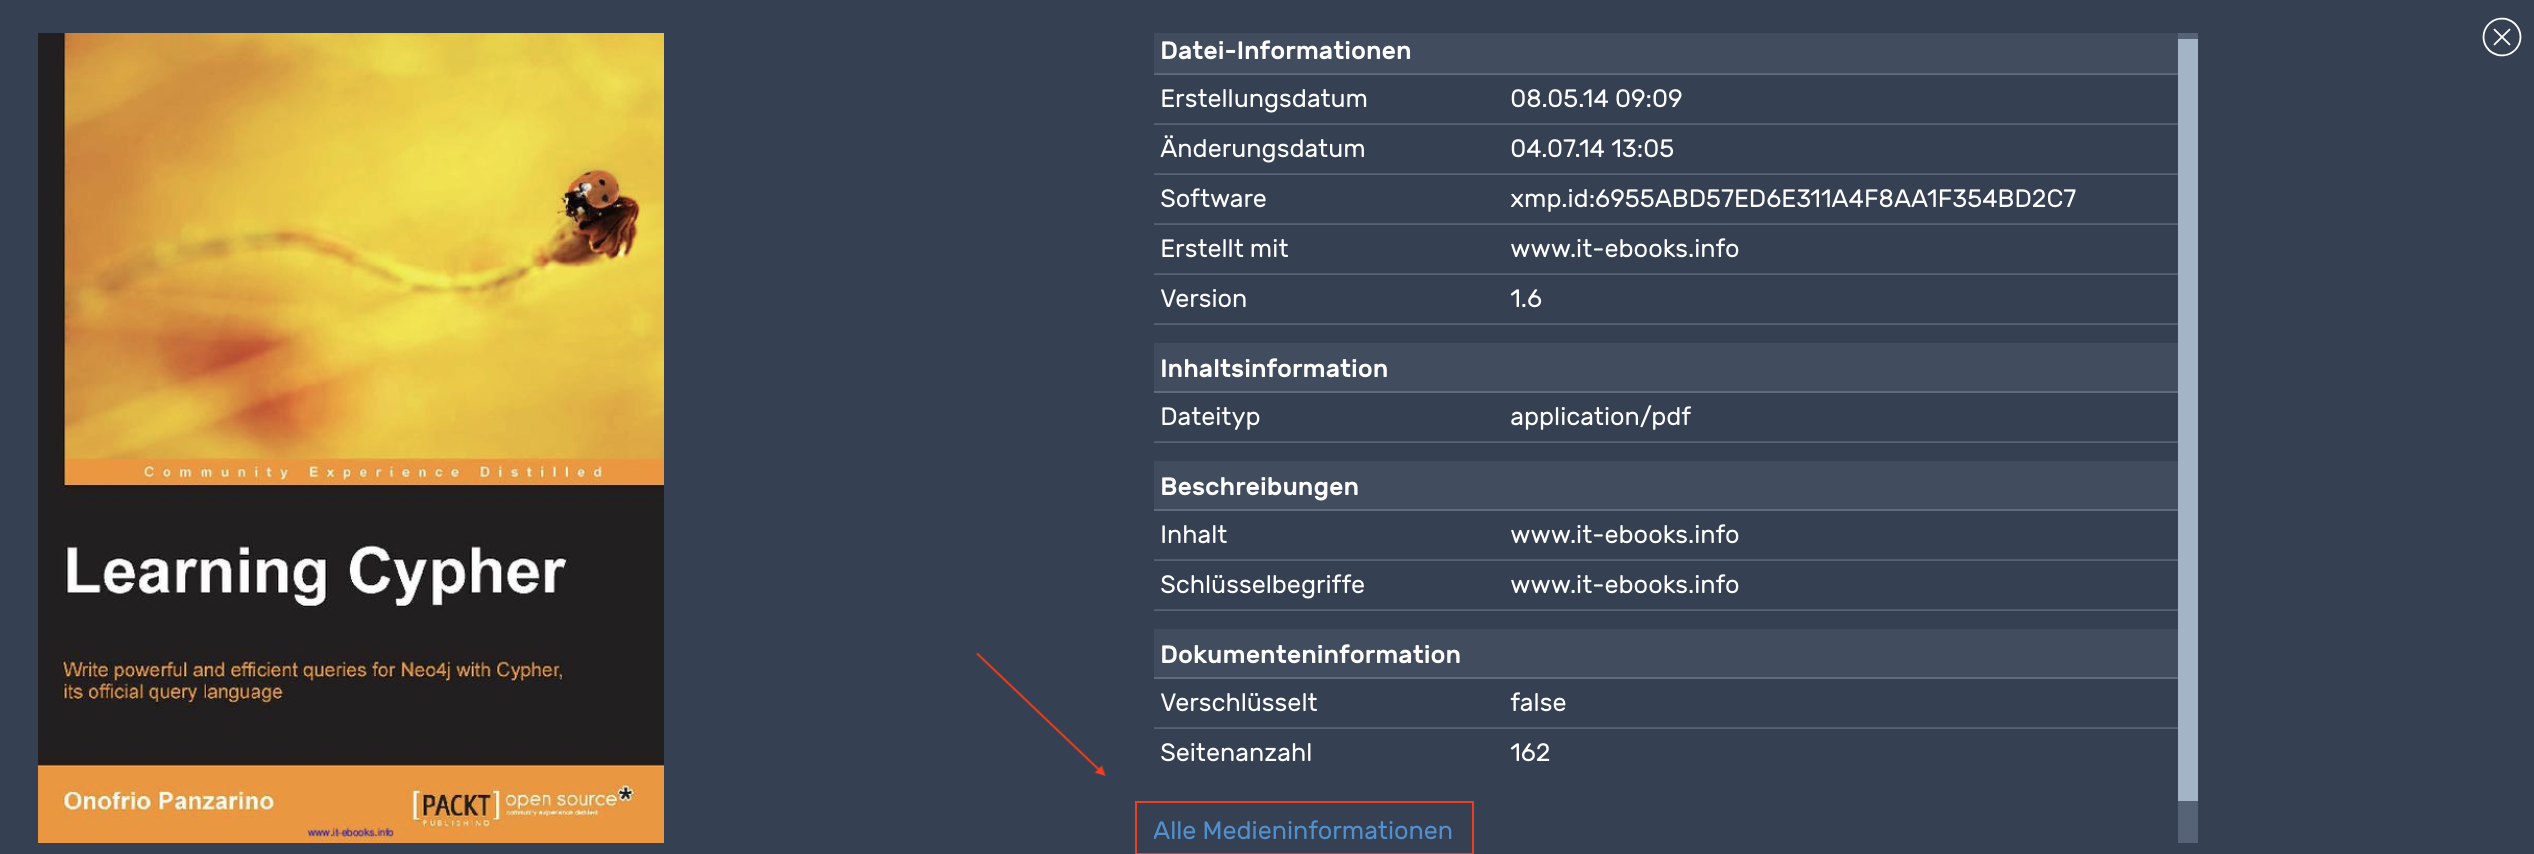The width and height of the screenshot is (2534, 854).
Task: Click the Verschlüsselt value 'false'
Action: (x=1537, y=703)
